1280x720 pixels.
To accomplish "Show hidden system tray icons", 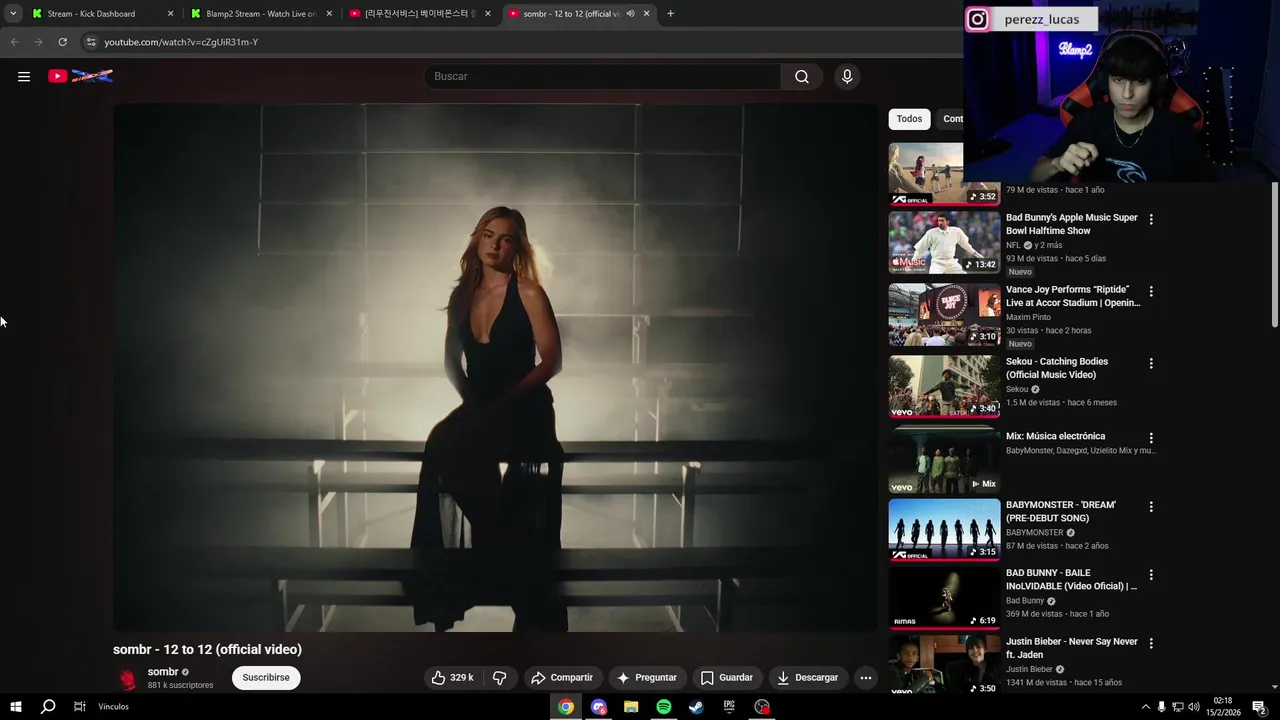I will (1145, 707).
